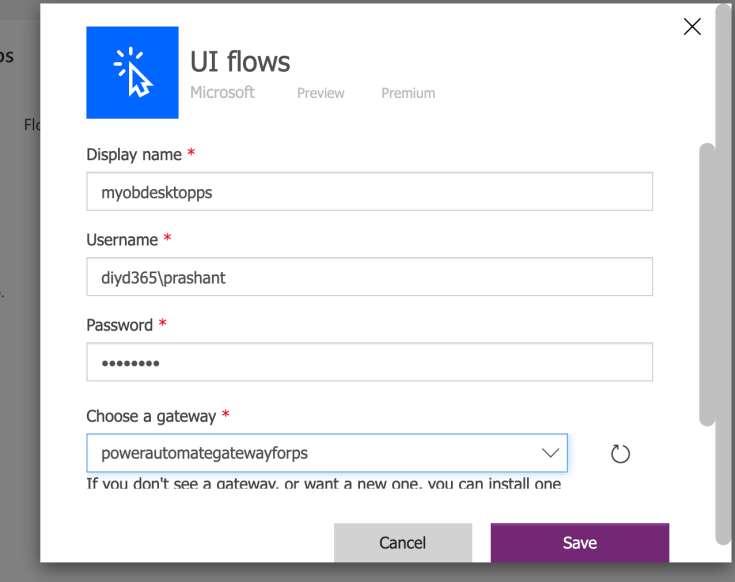The height and width of the screenshot is (582, 735).
Task: Click the UI flows connector logo
Action: click(x=132, y=73)
